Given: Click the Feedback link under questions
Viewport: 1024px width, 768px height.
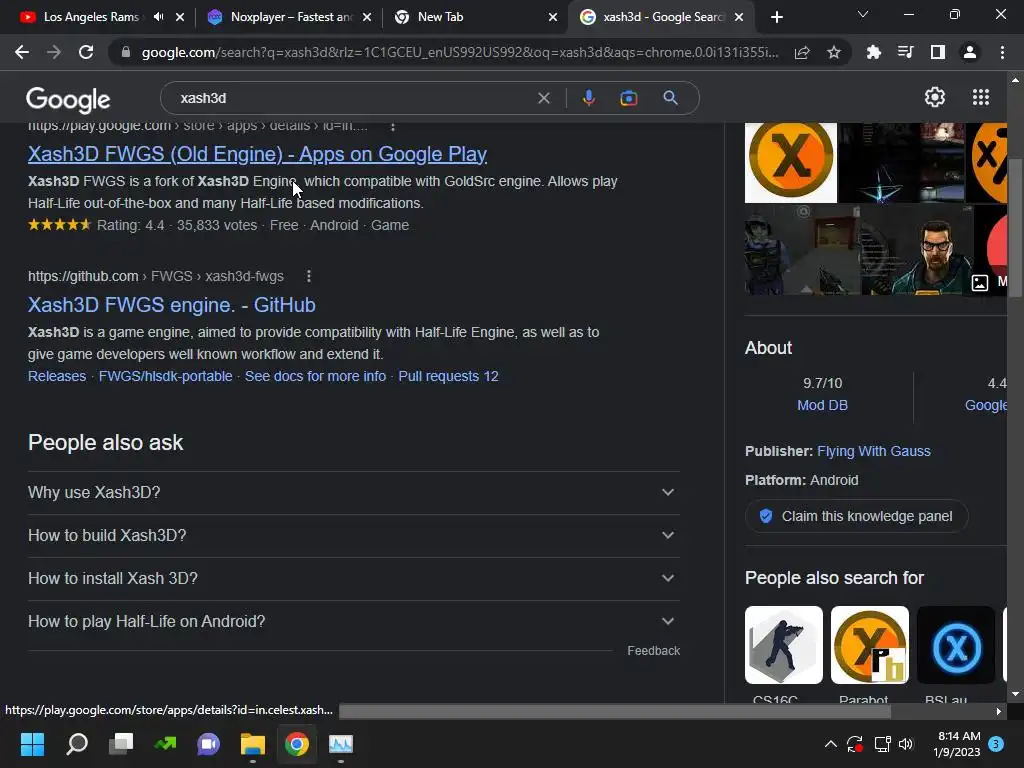Looking at the screenshot, I should [654, 650].
